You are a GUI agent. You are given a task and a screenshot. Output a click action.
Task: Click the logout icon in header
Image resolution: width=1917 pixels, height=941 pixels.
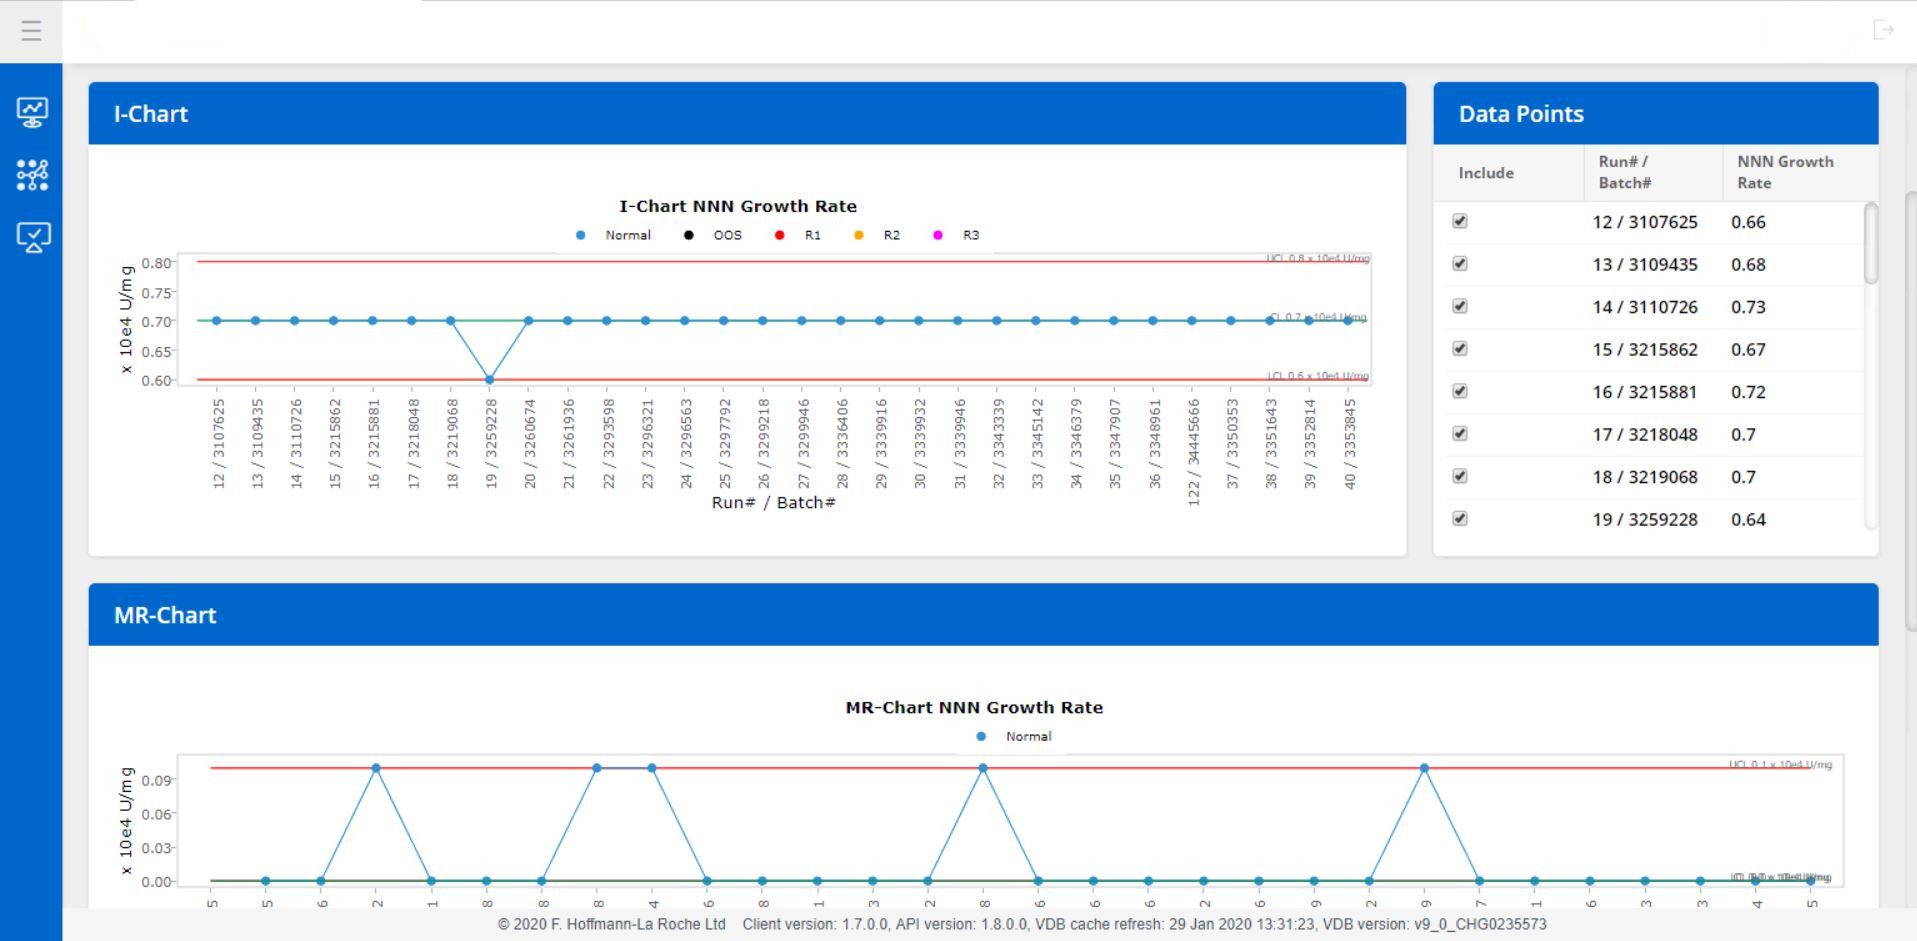(x=1883, y=30)
